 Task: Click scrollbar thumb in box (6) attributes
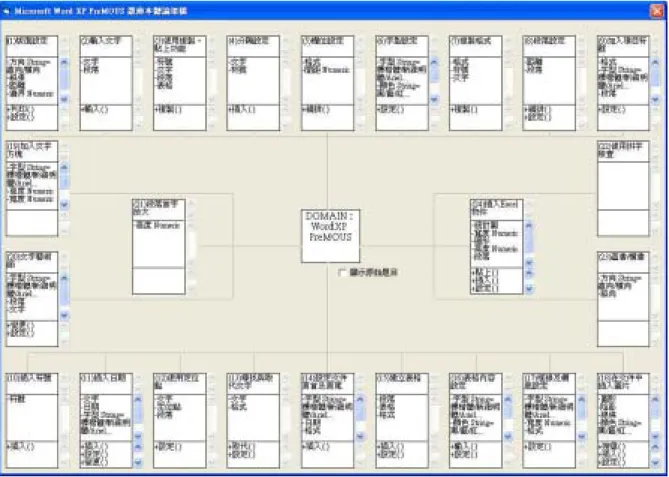click(x=434, y=74)
